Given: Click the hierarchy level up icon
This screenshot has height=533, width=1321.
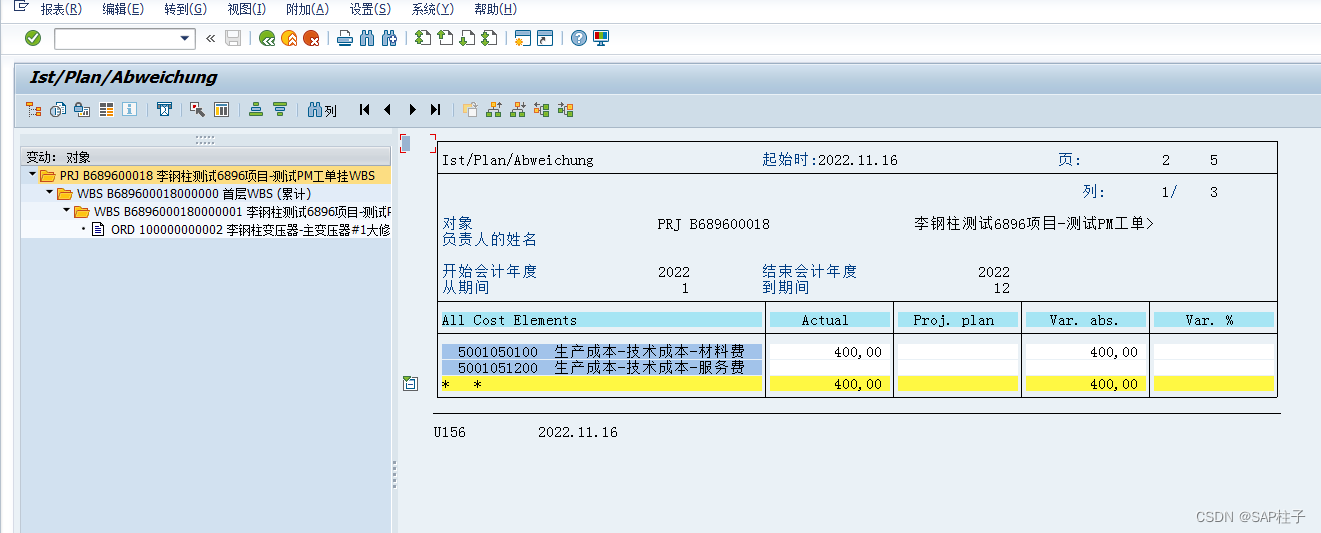Looking at the screenshot, I should tap(493, 110).
